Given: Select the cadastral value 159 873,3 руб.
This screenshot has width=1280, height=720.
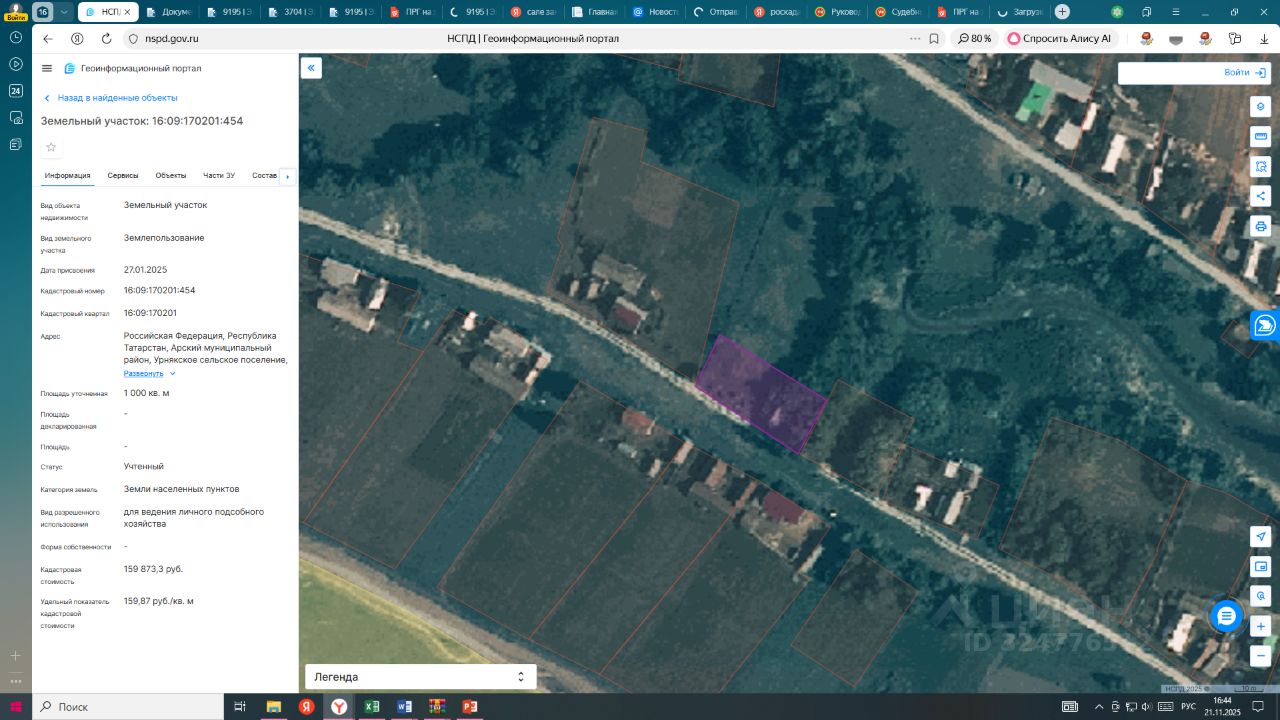Looking at the screenshot, I should (x=153, y=569).
